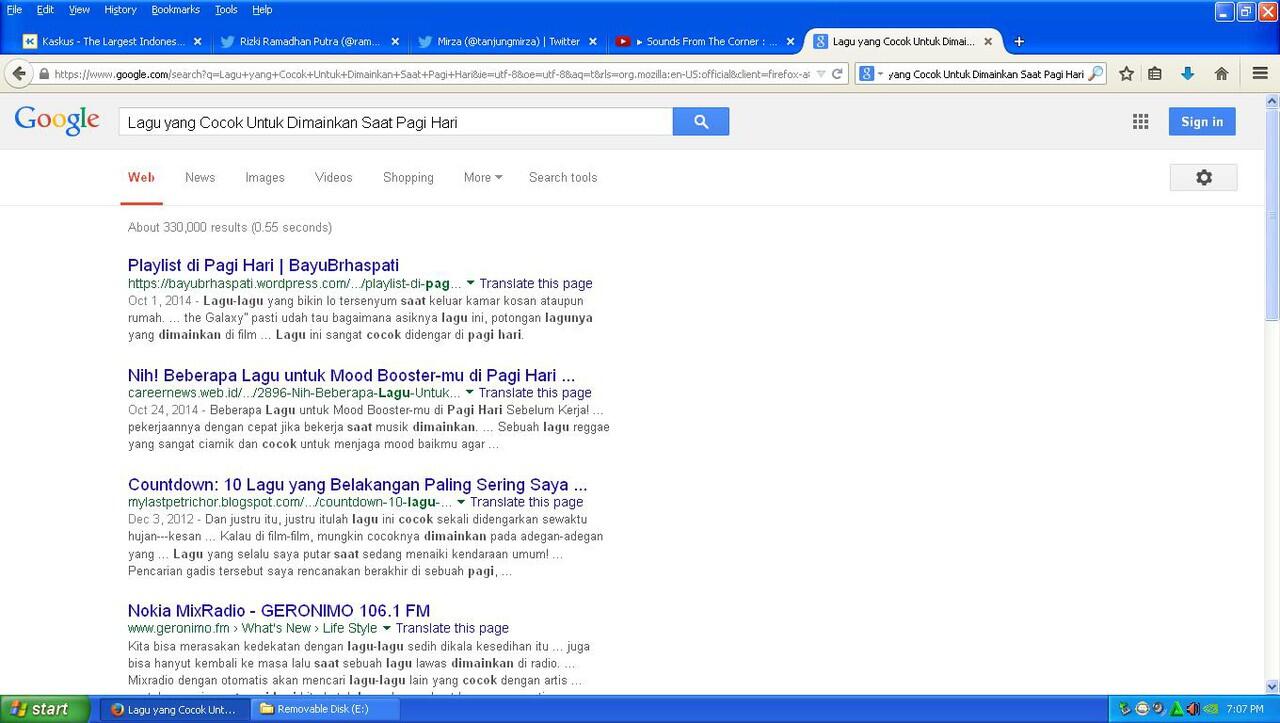This screenshot has width=1280, height=723.
Task: Click the padlock site identity icon
Action: (44, 74)
